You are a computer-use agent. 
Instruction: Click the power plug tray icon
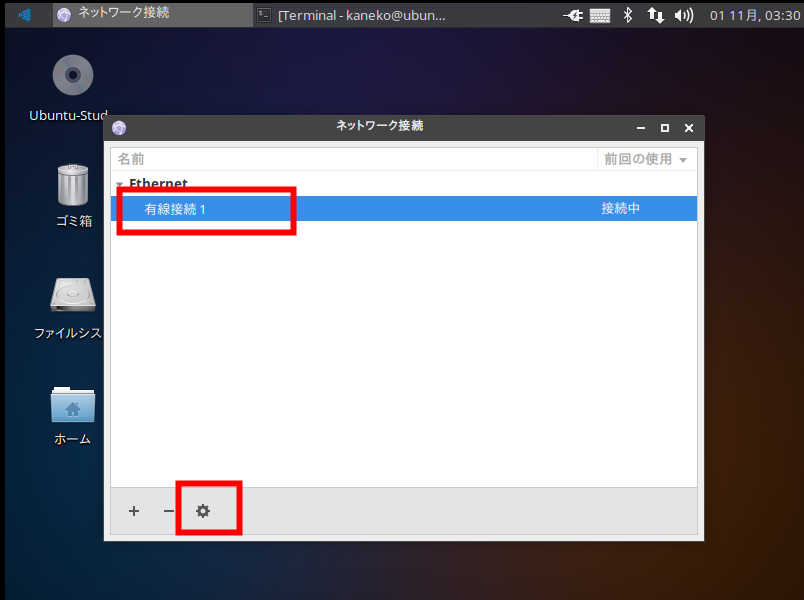tap(572, 16)
